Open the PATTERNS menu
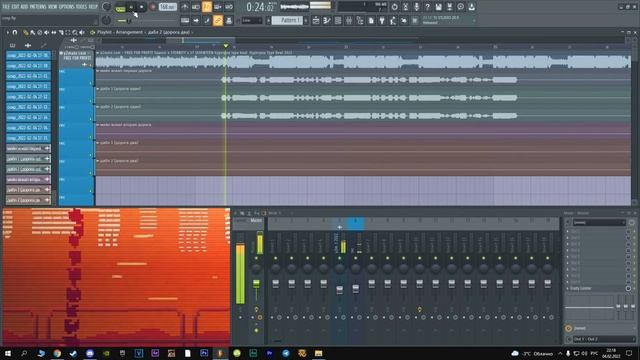Viewport: 640px width, 360px height. coord(38,7)
